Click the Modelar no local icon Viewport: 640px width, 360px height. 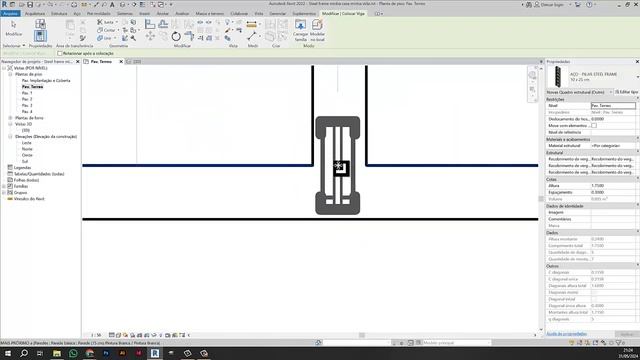[x=317, y=25]
